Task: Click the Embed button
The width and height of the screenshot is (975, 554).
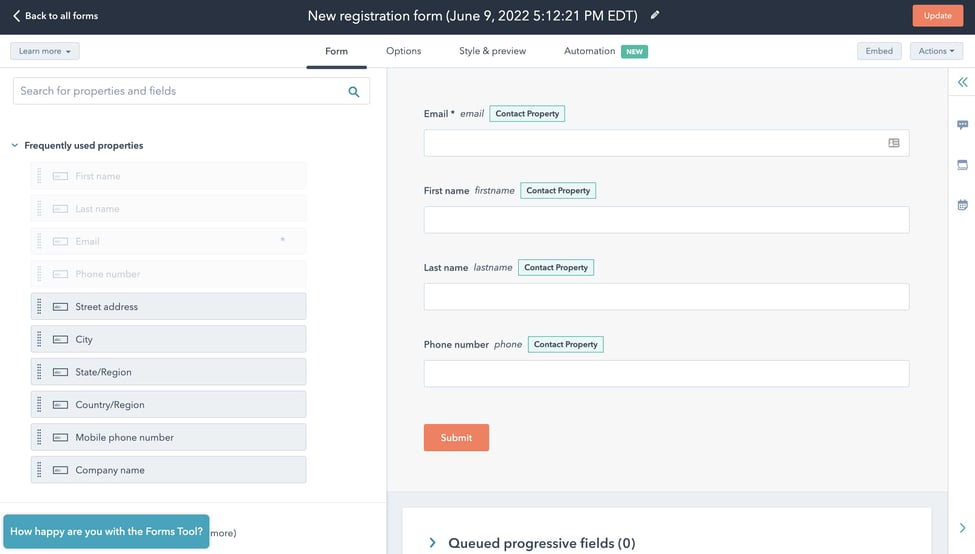Action: click(x=879, y=51)
